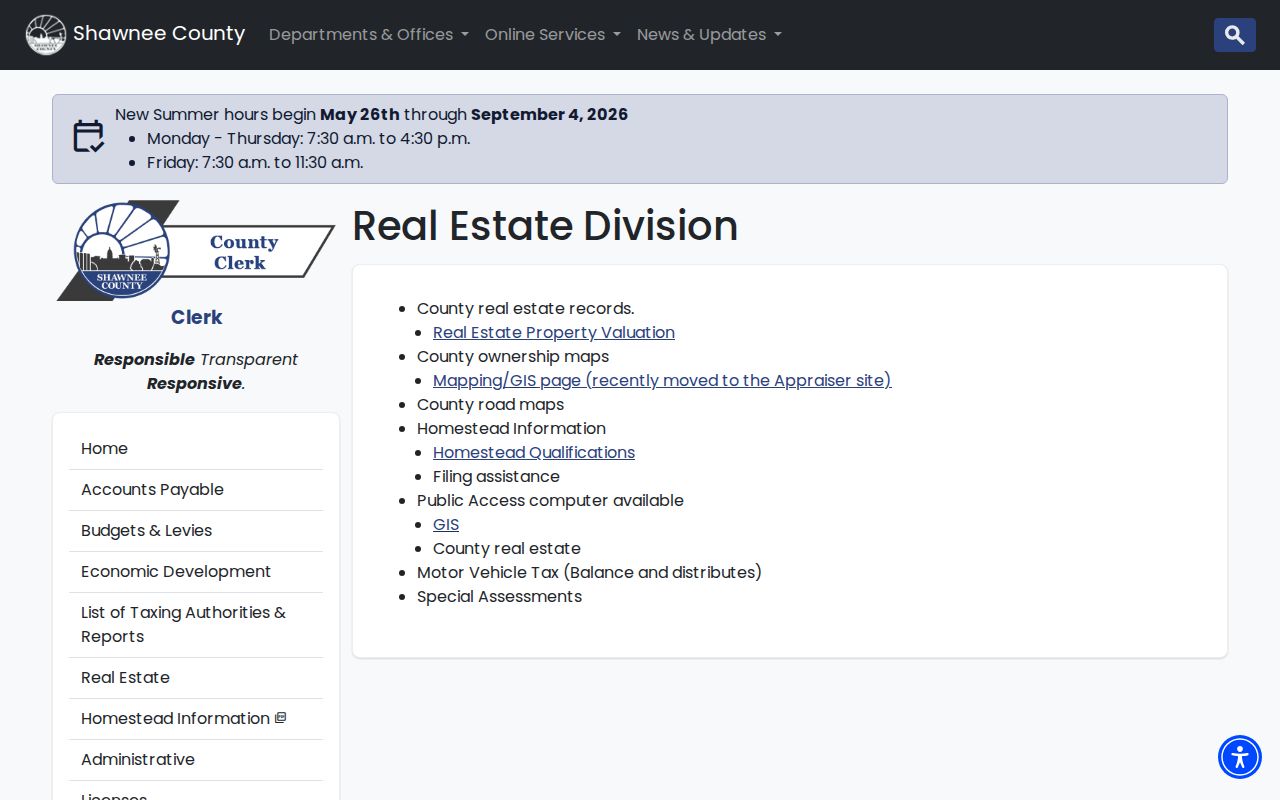
Task: Click 'County ownership maps' list item
Action: [x=513, y=356]
